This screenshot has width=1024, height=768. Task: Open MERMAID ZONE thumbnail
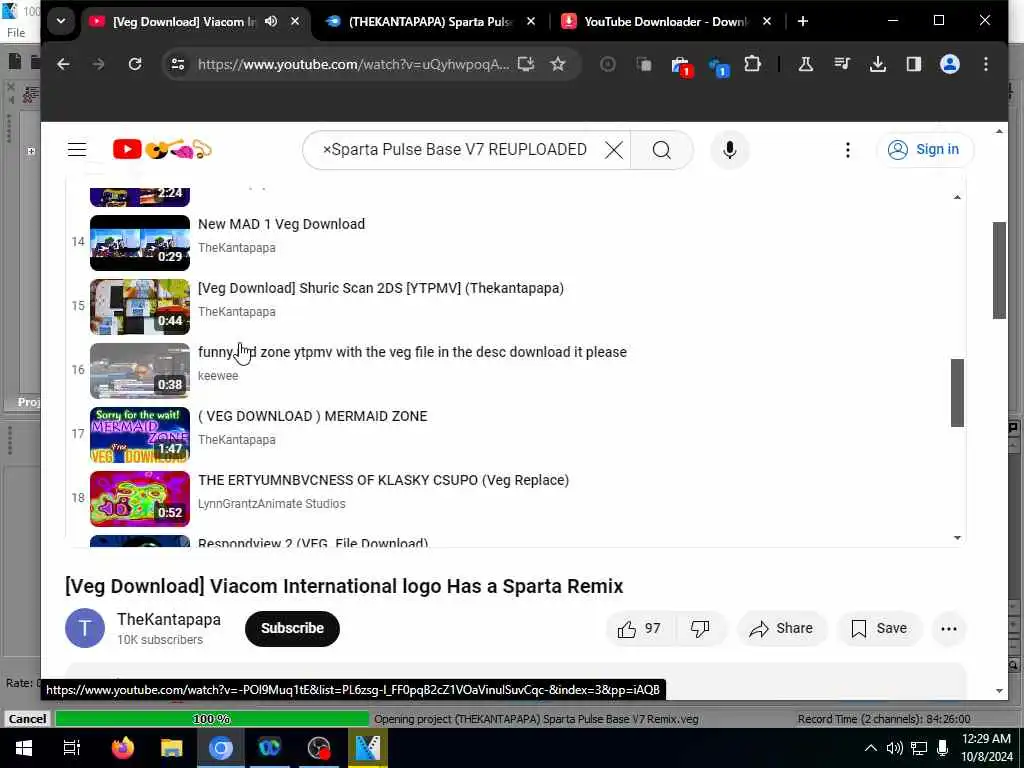coord(140,434)
